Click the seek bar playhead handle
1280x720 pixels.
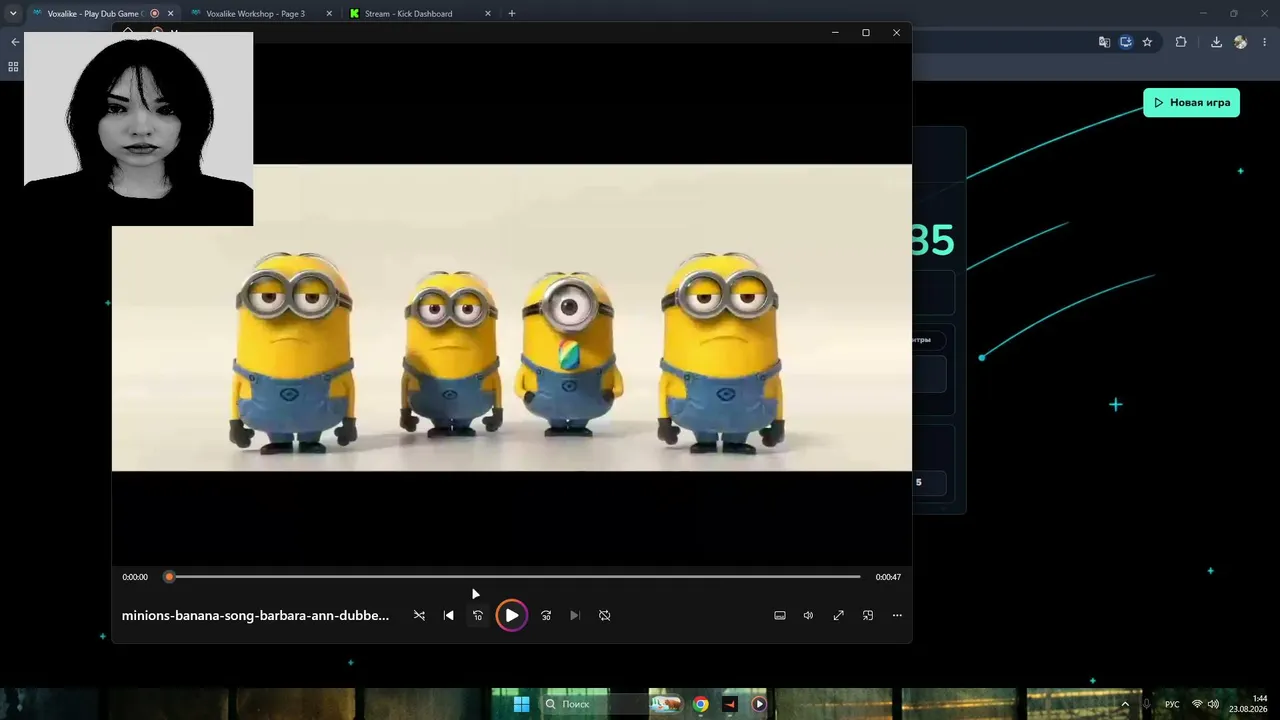pyautogui.click(x=169, y=577)
